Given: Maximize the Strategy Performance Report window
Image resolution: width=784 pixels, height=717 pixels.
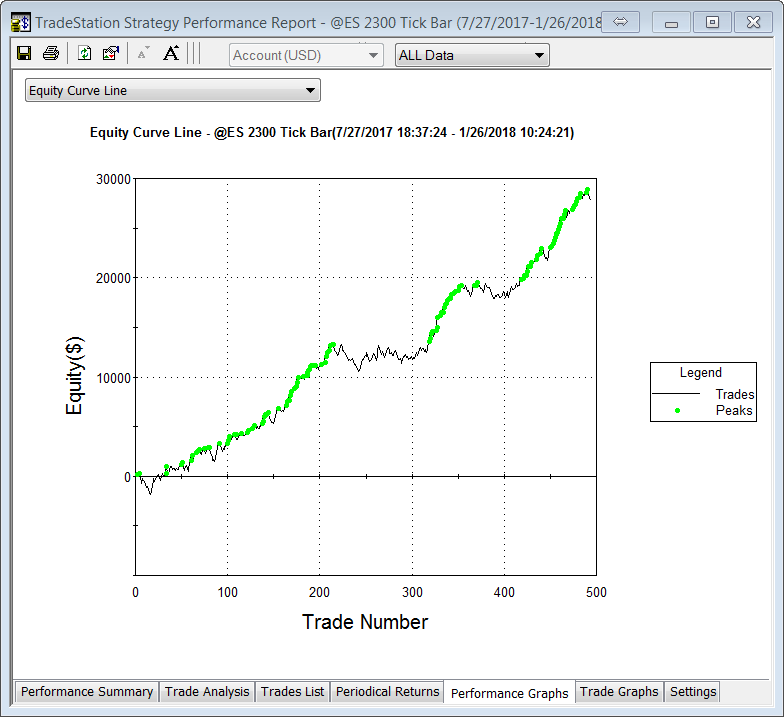Looking at the screenshot, I should click(712, 22).
